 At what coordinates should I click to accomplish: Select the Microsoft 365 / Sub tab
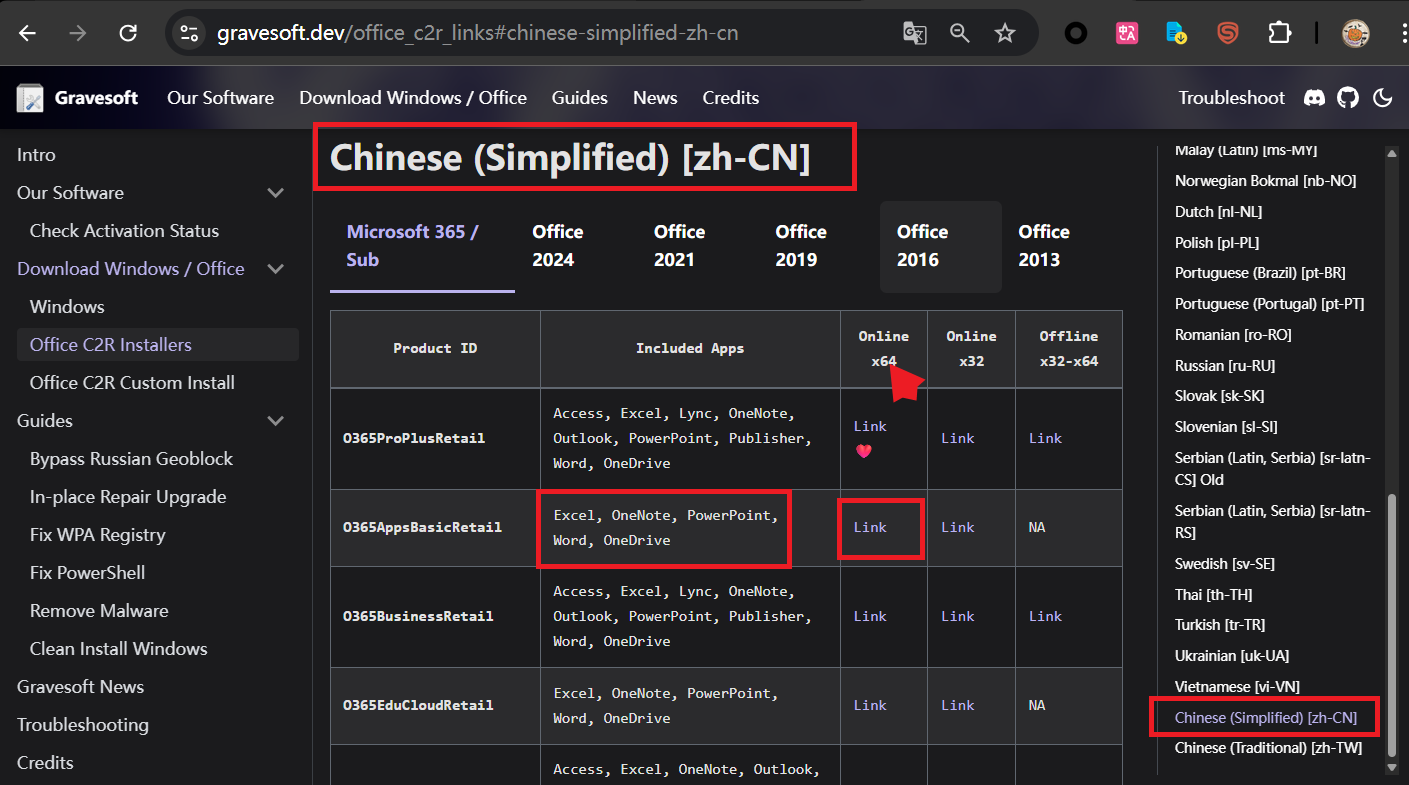coord(422,246)
